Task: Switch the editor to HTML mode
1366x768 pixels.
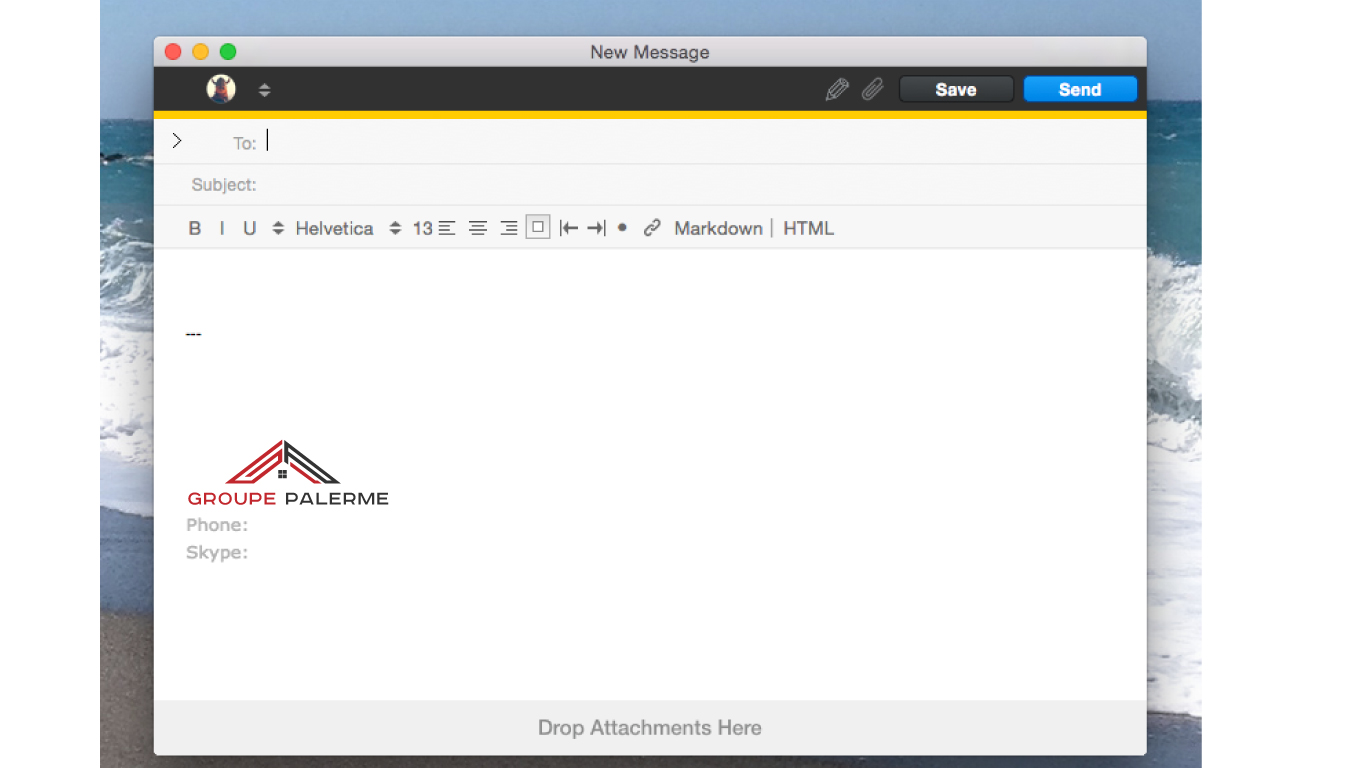Action: (808, 228)
